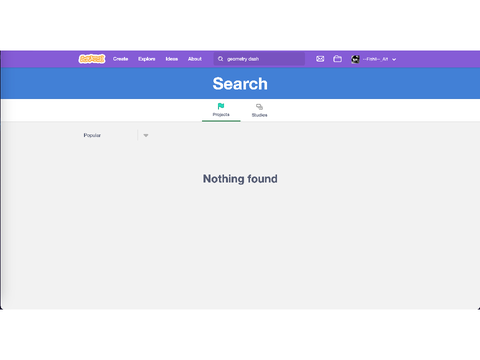Click the account username in the navbar
Viewport: 480px width, 360px height.
coord(375,59)
